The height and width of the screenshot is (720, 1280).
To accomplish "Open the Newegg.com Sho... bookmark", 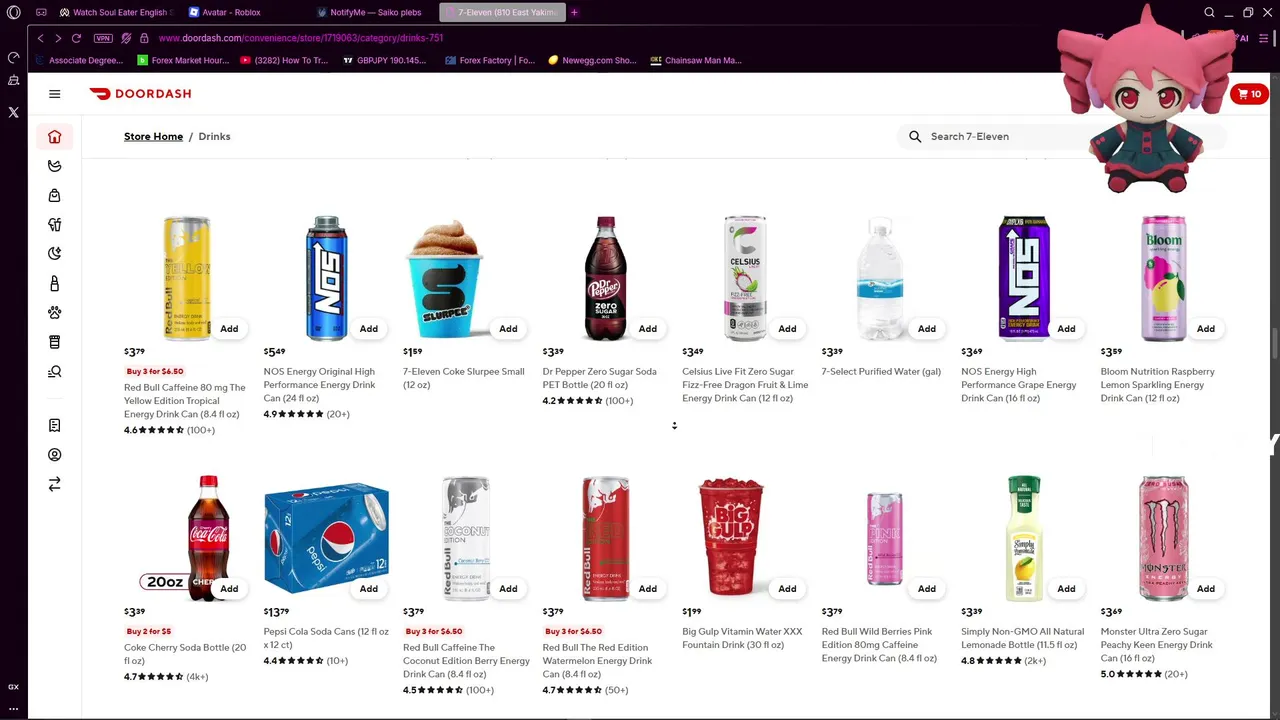I will (592, 60).
